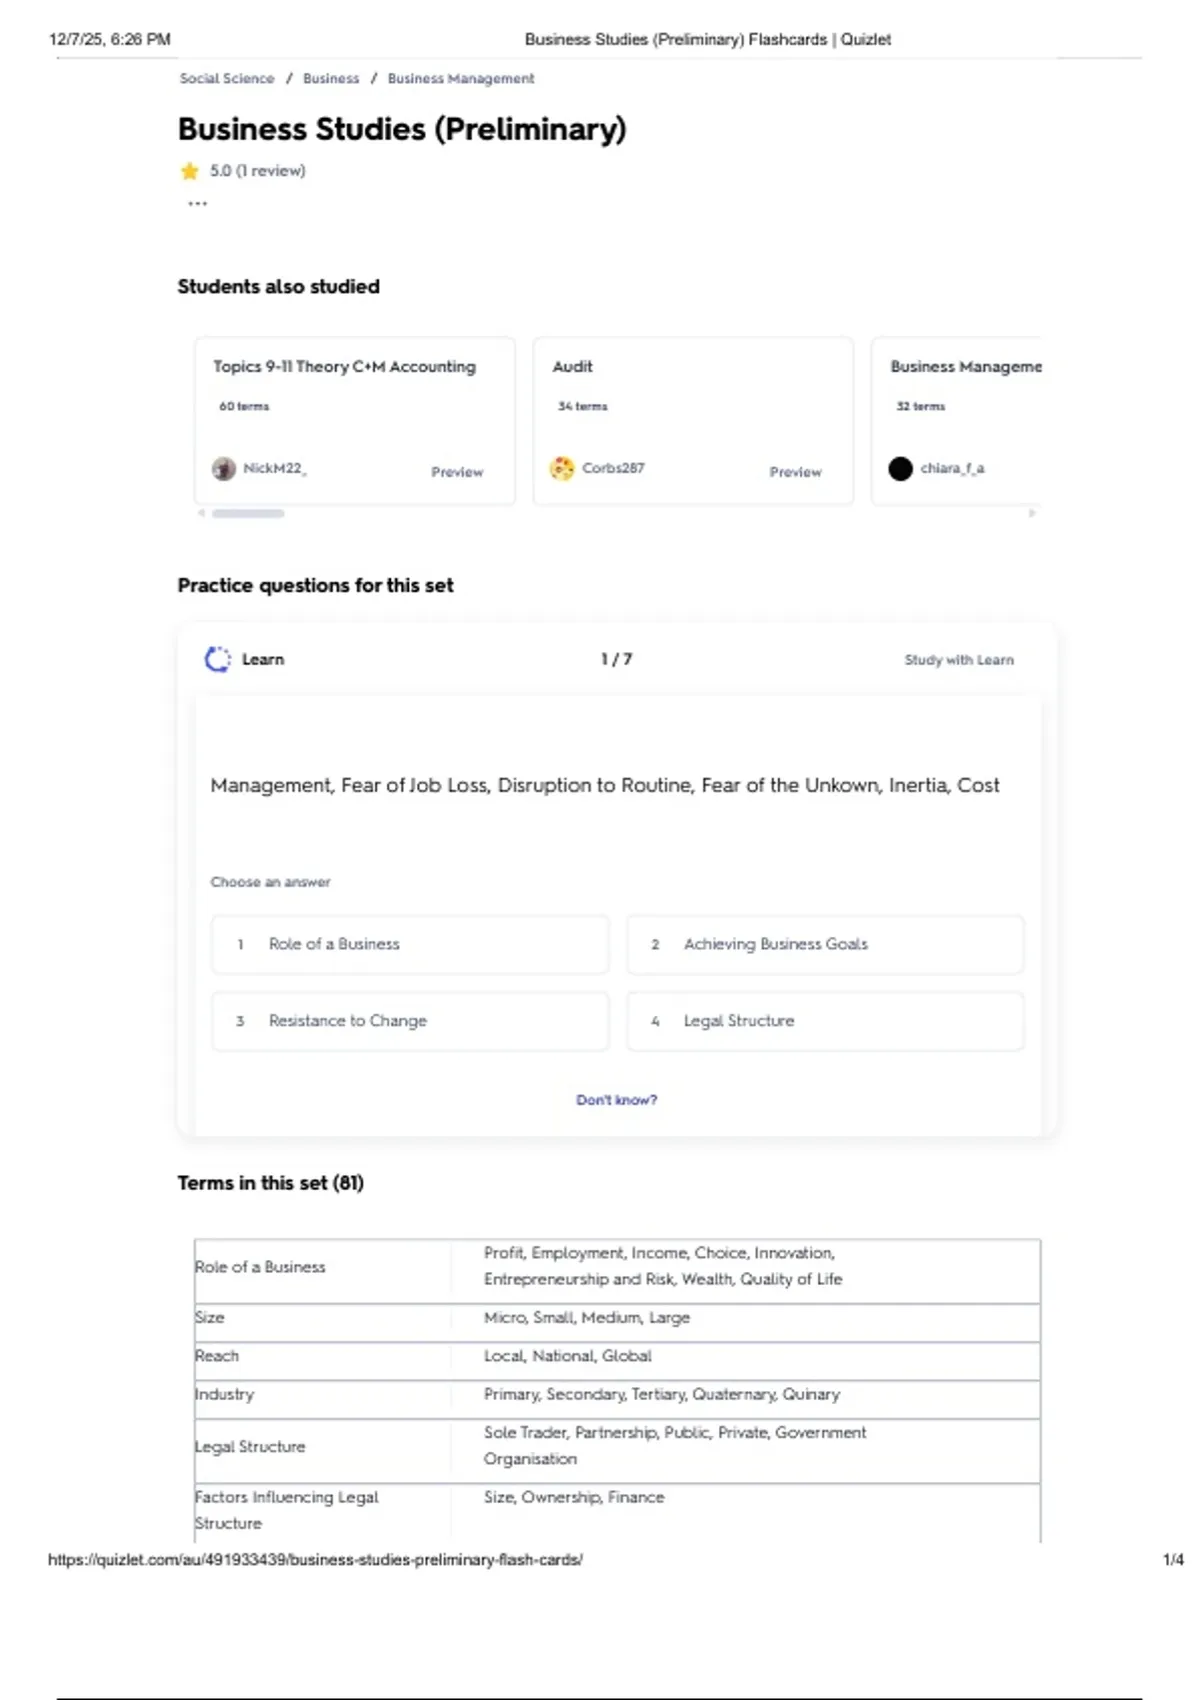Pick answer 'Achieving Business Goals'

[x=825, y=944]
